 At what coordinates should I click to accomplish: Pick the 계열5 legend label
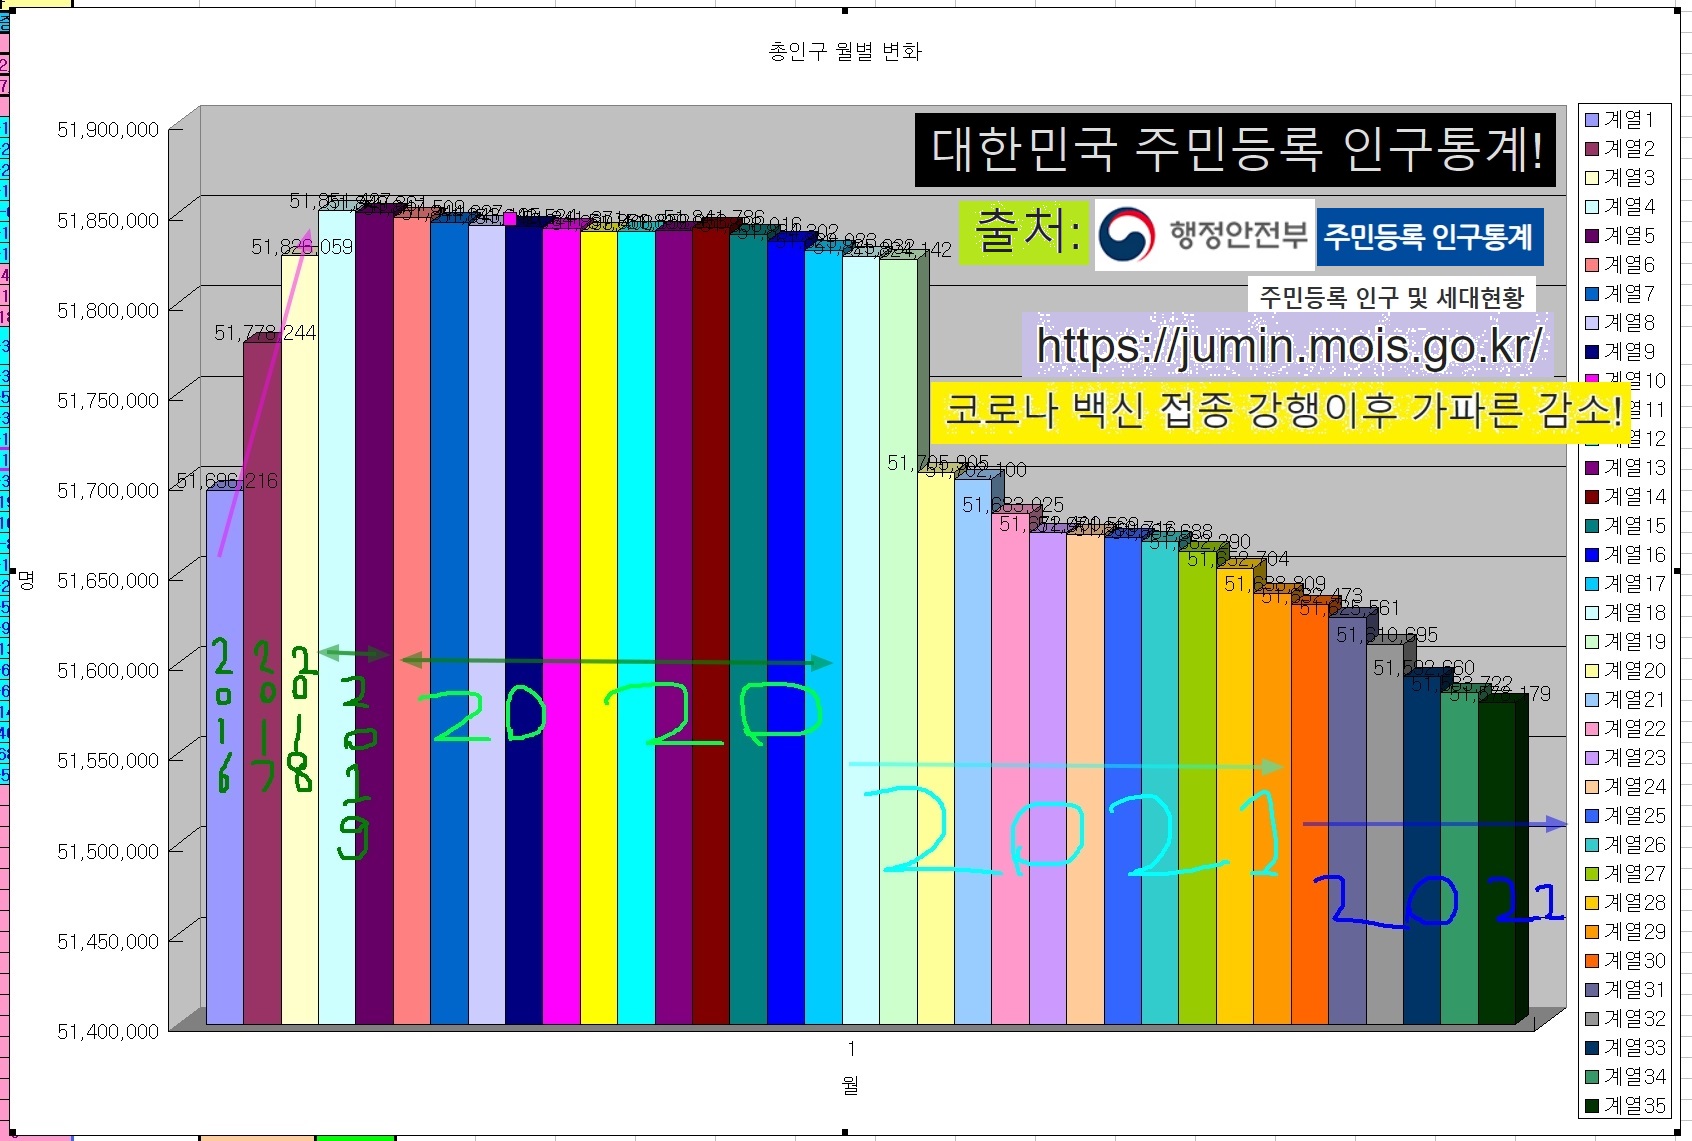pyautogui.click(x=1630, y=235)
